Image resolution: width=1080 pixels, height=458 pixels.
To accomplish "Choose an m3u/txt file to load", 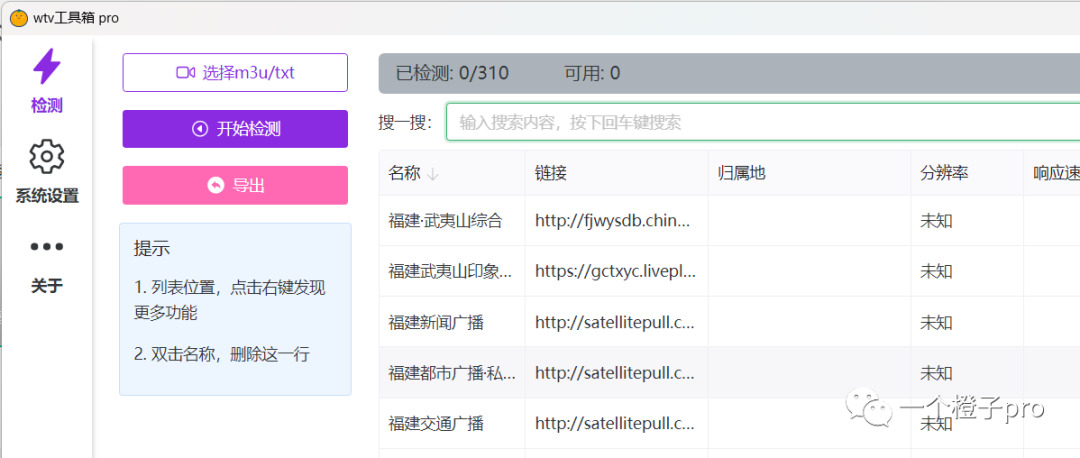I will (235, 72).
